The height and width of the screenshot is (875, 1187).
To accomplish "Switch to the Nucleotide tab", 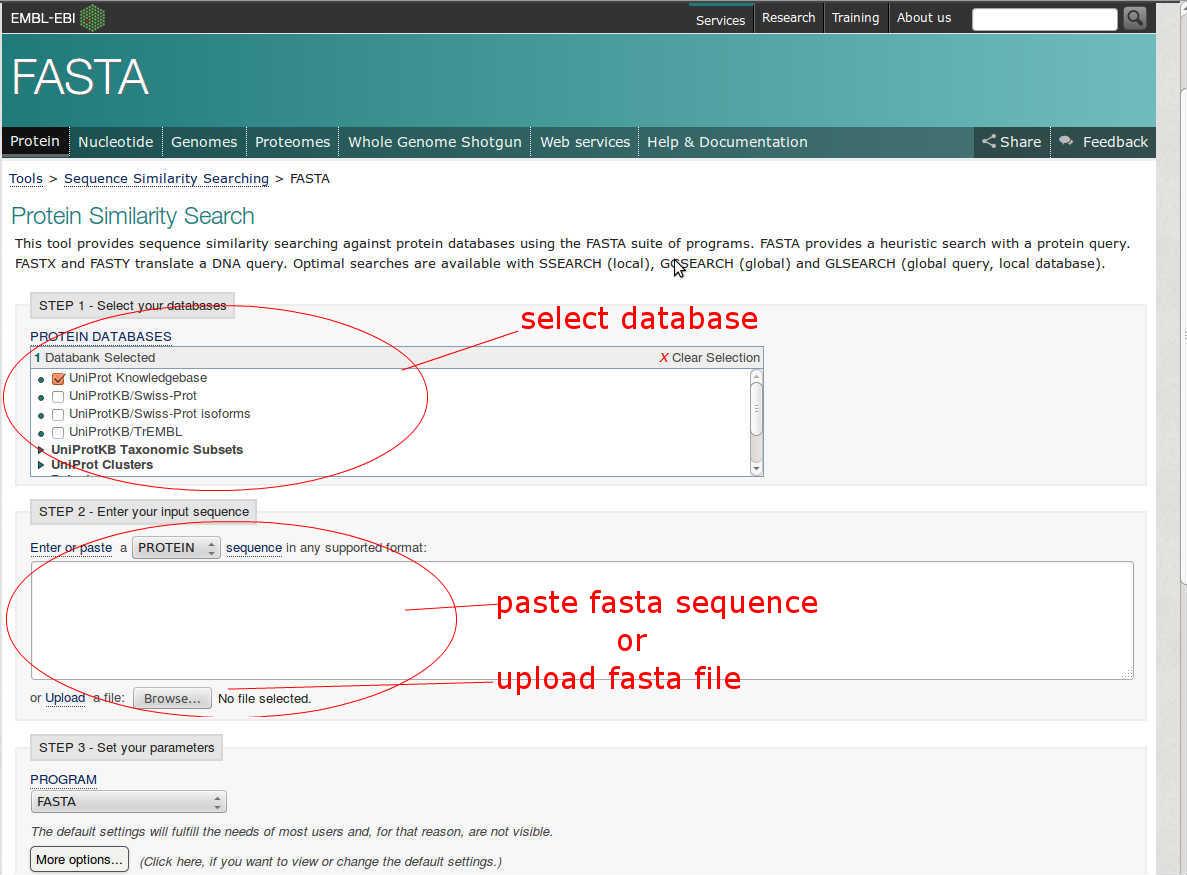I will tap(116, 142).
